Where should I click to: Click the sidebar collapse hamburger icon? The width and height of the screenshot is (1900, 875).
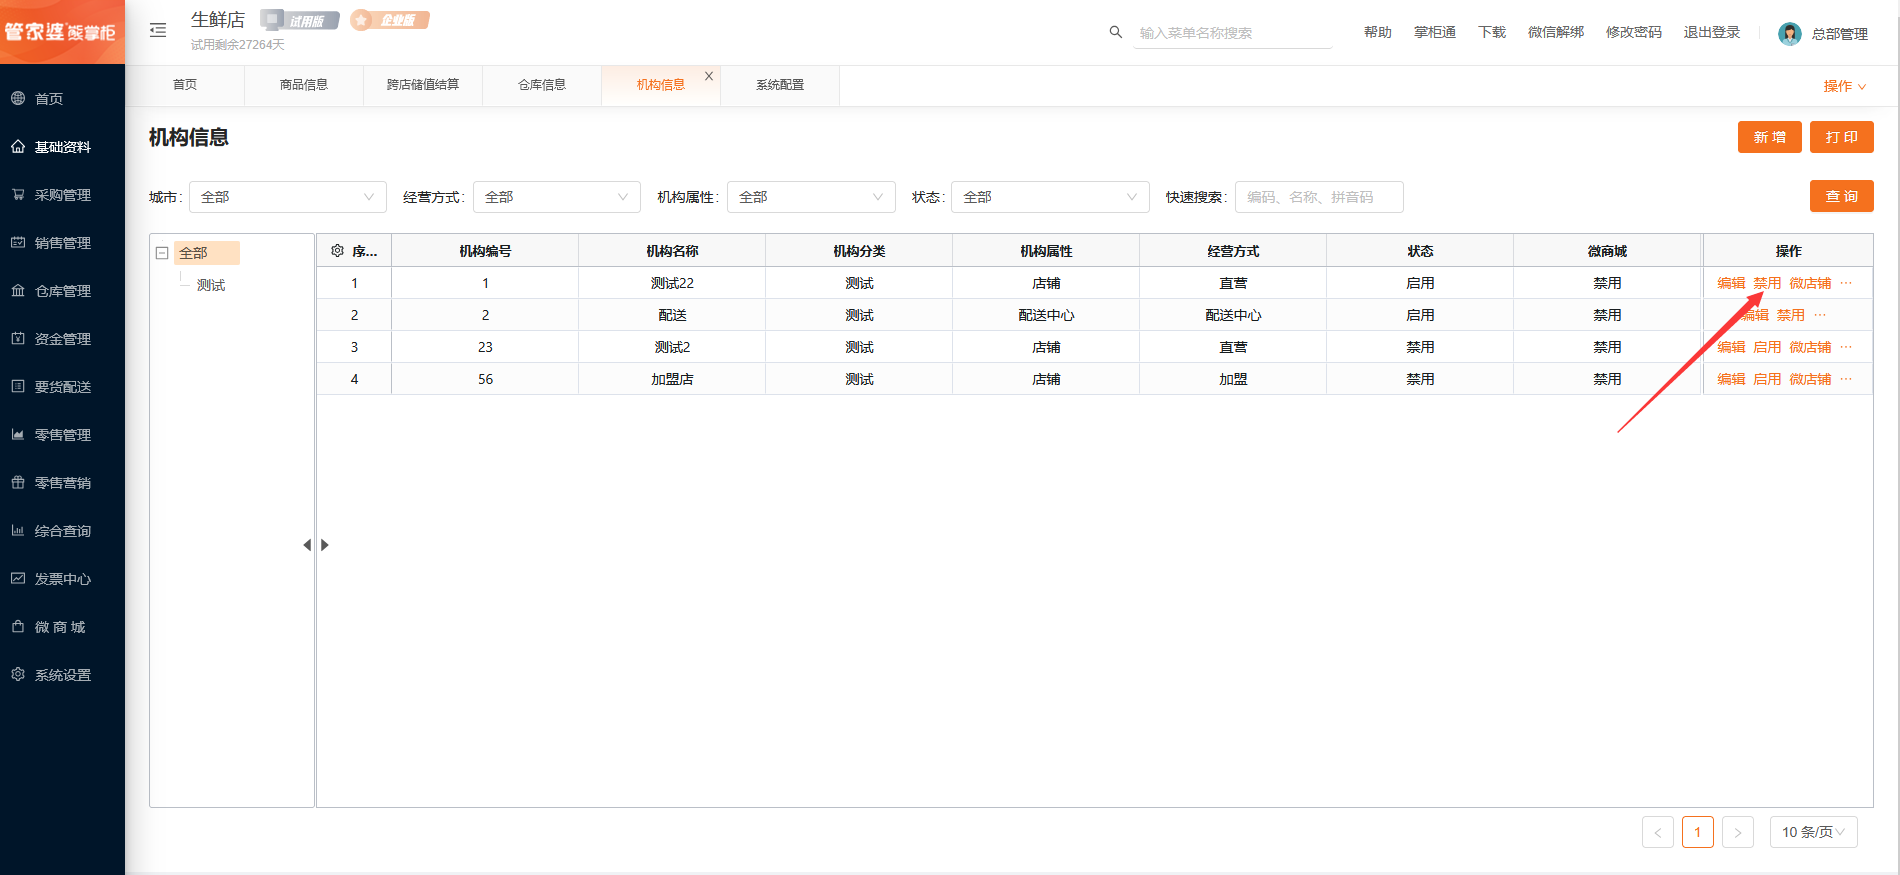coord(158,31)
